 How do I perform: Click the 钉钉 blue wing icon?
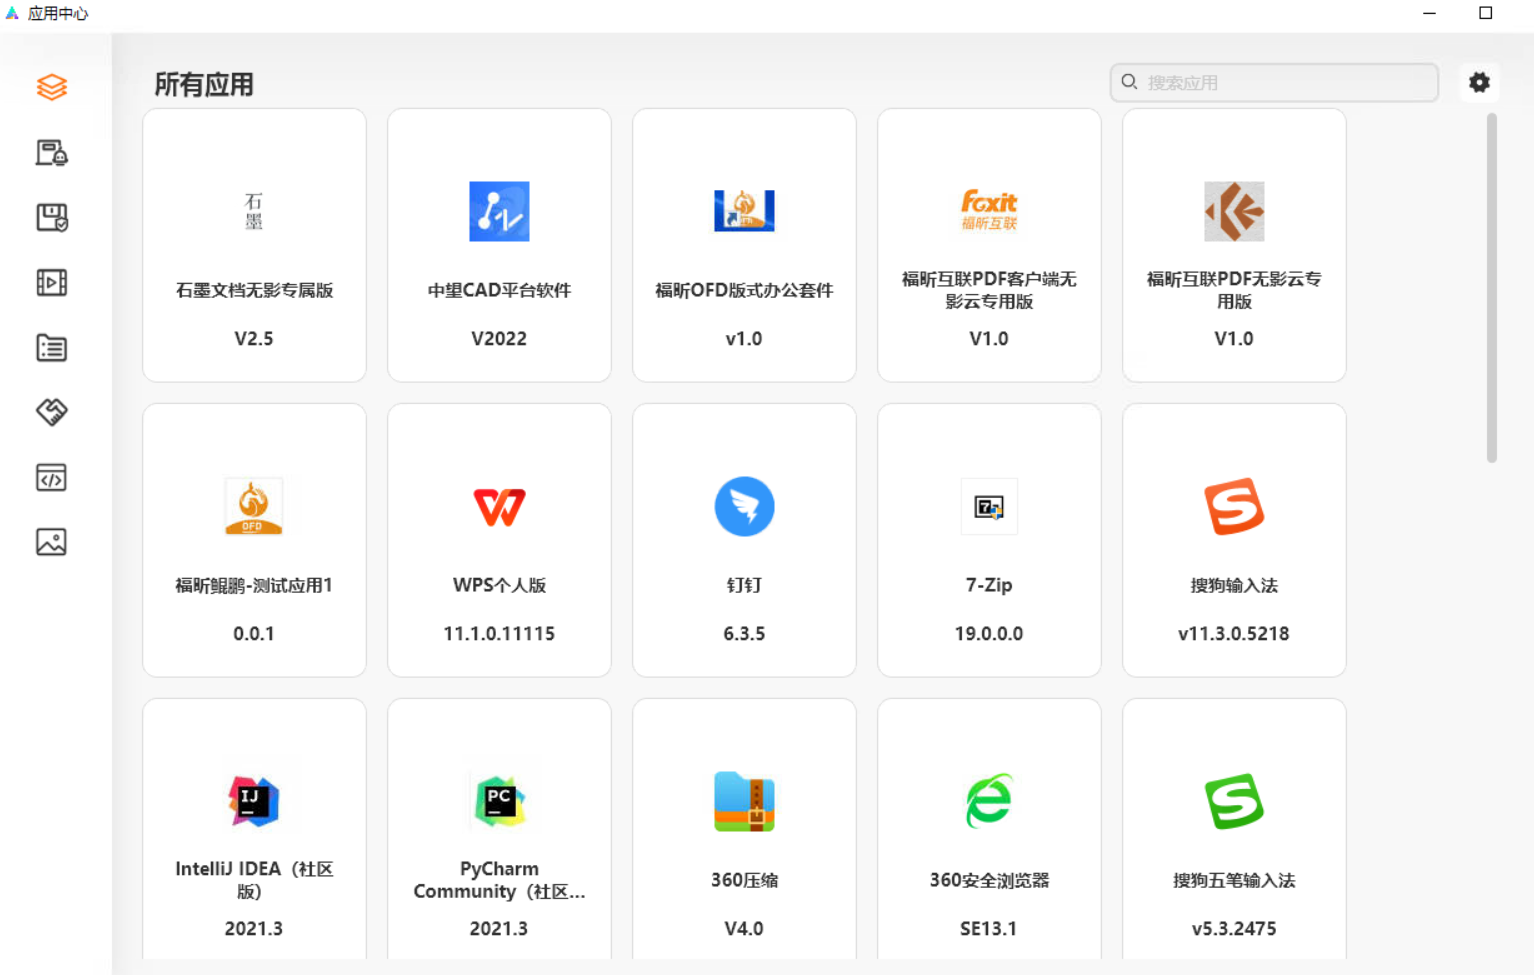pyautogui.click(x=744, y=506)
